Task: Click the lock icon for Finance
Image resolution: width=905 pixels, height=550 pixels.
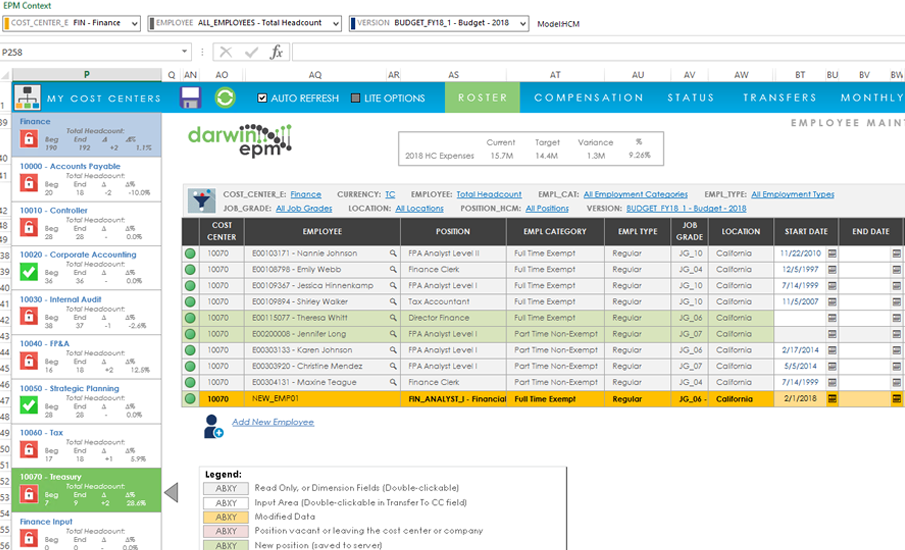Action: [x=29, y=139]
